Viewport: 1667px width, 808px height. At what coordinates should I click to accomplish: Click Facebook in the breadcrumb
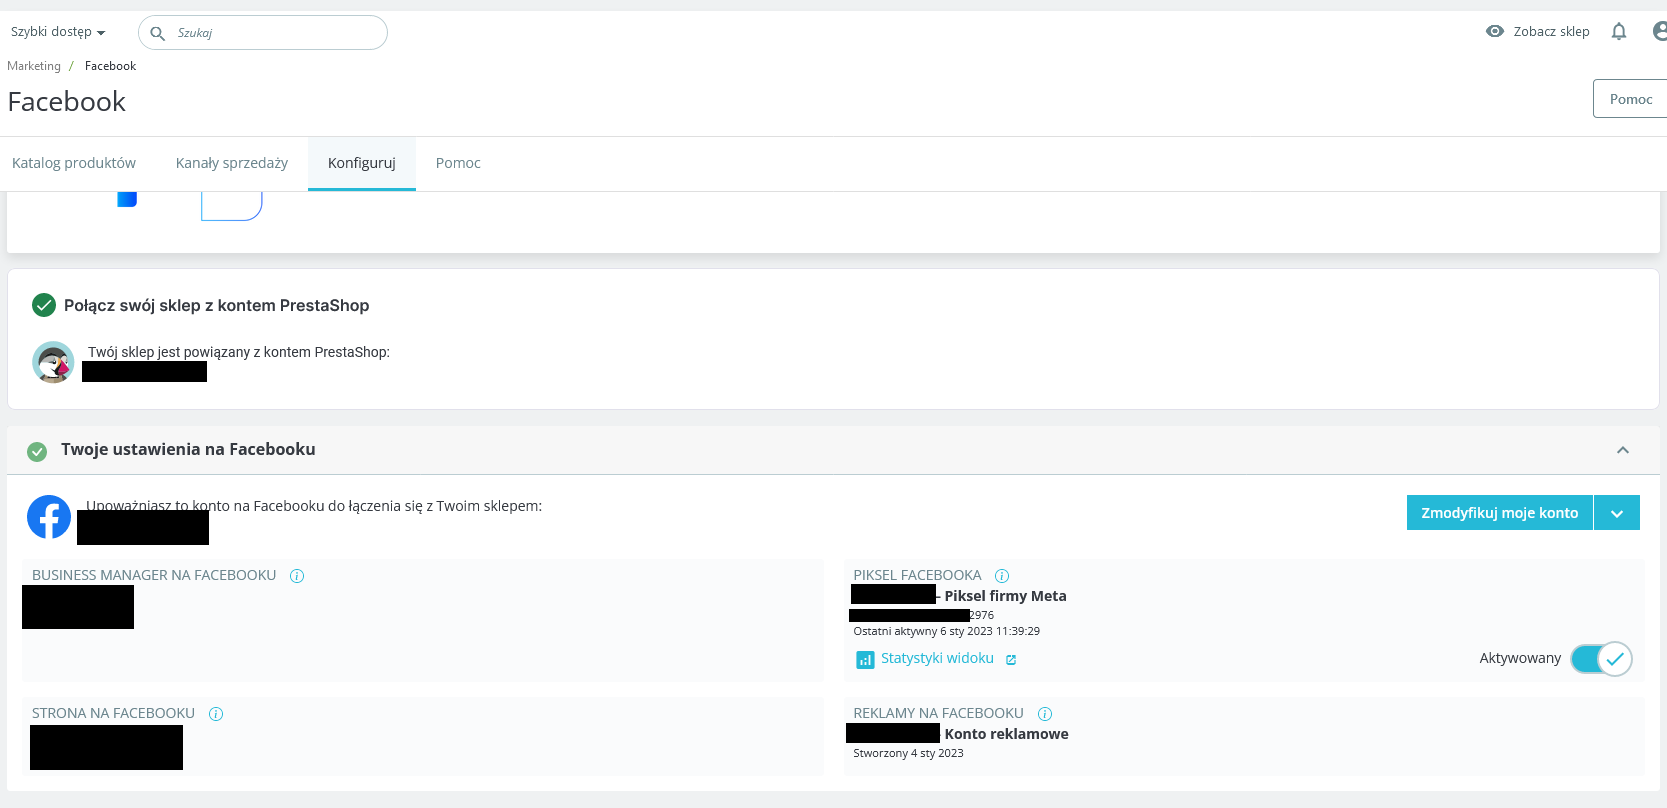(x=110, y=66)
